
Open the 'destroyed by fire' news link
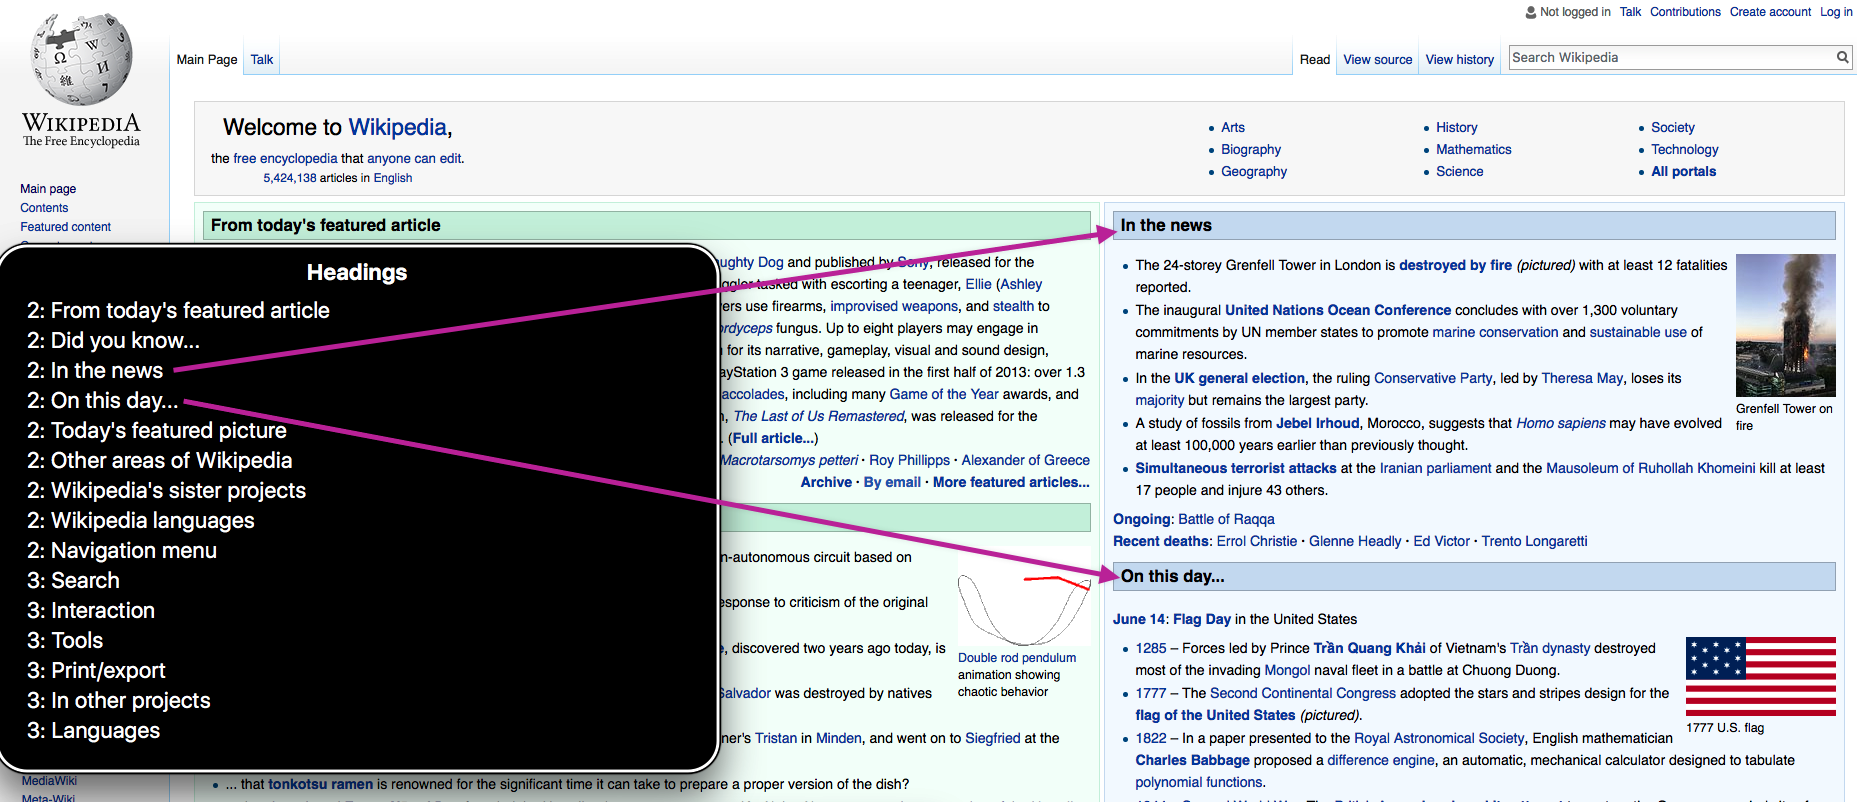[1455, 266]
